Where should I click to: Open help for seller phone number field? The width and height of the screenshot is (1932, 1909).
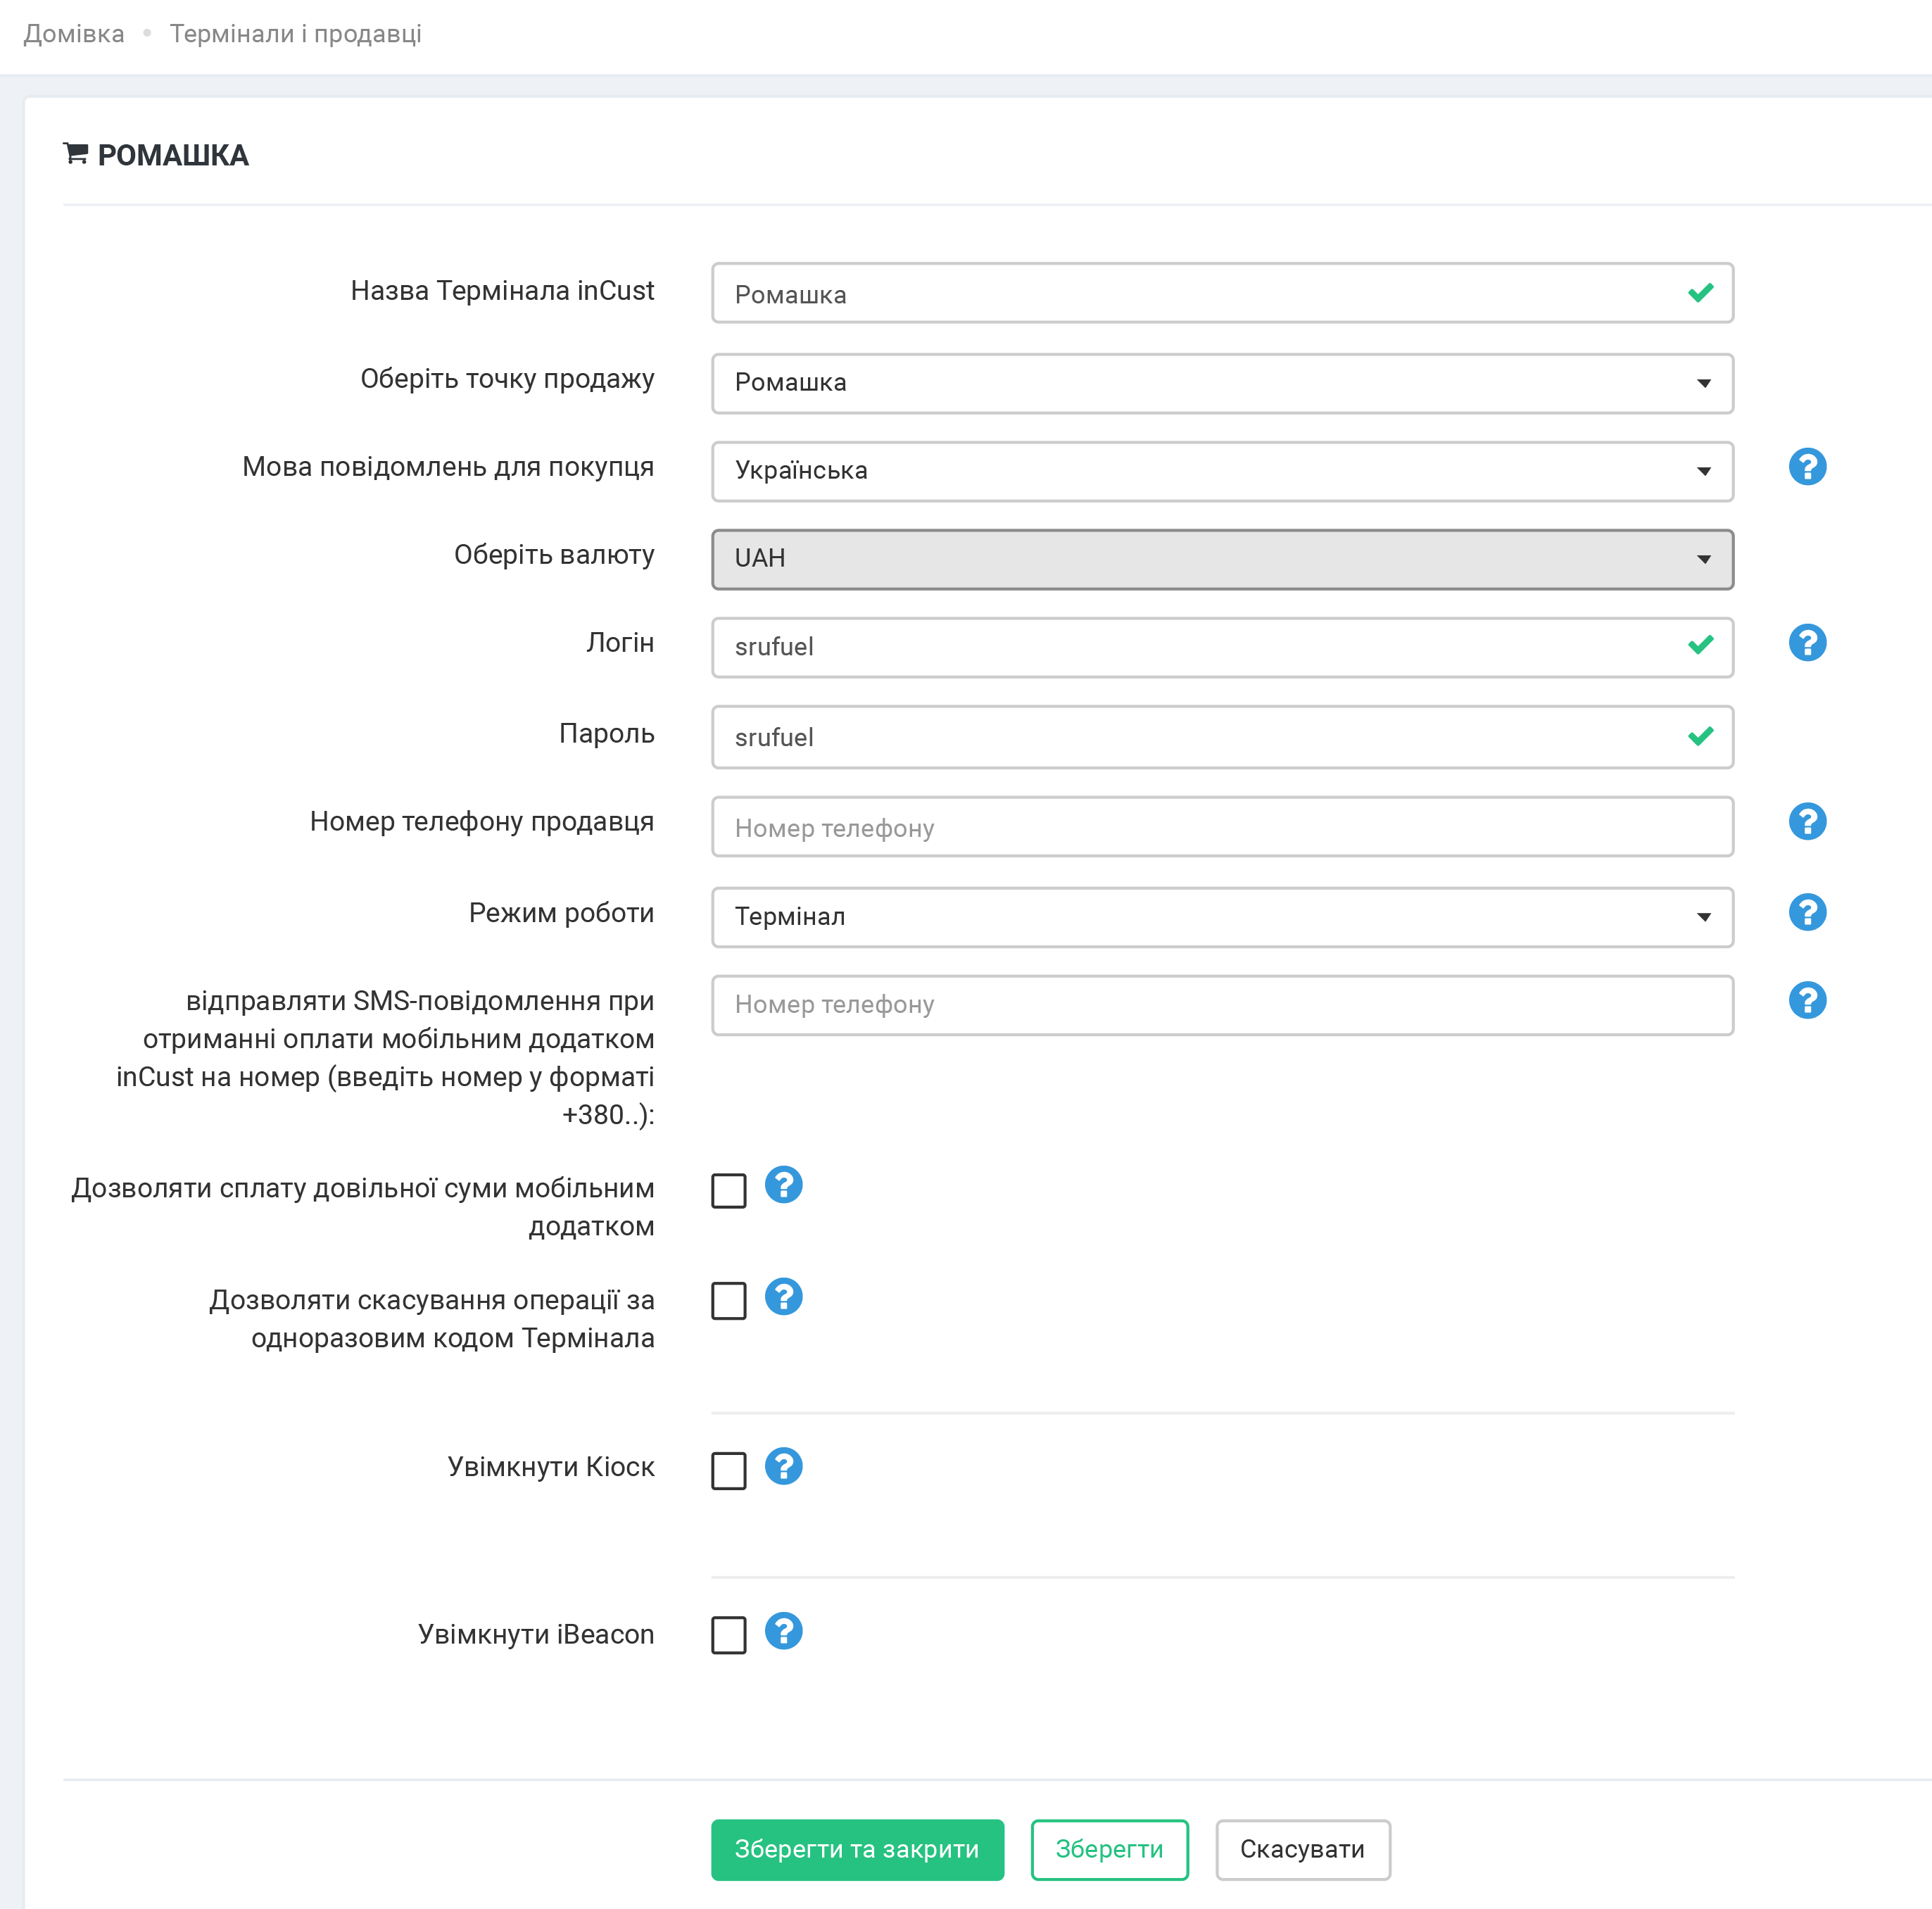(x=1806, y=822)
